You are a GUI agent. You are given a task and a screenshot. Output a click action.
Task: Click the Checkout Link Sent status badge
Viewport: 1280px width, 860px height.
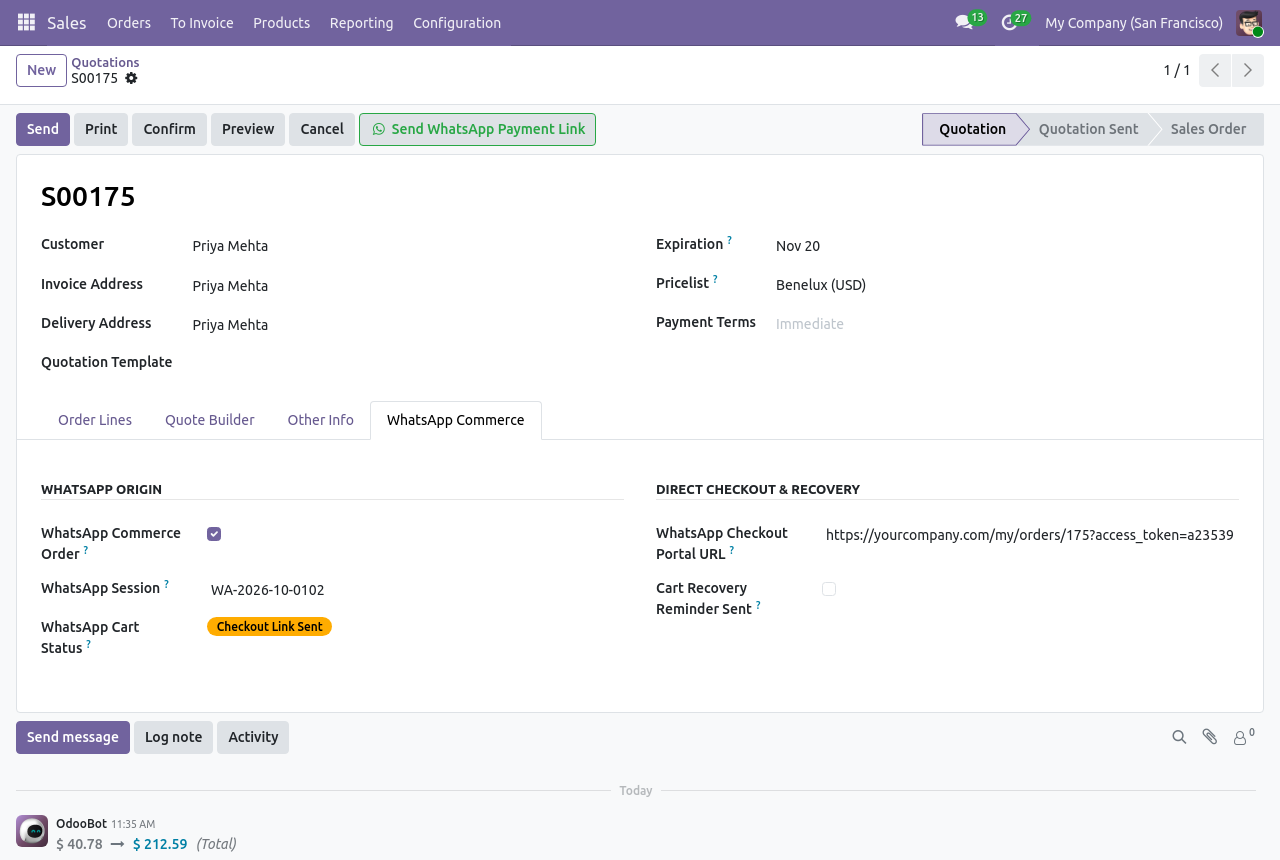pos(269,627)
